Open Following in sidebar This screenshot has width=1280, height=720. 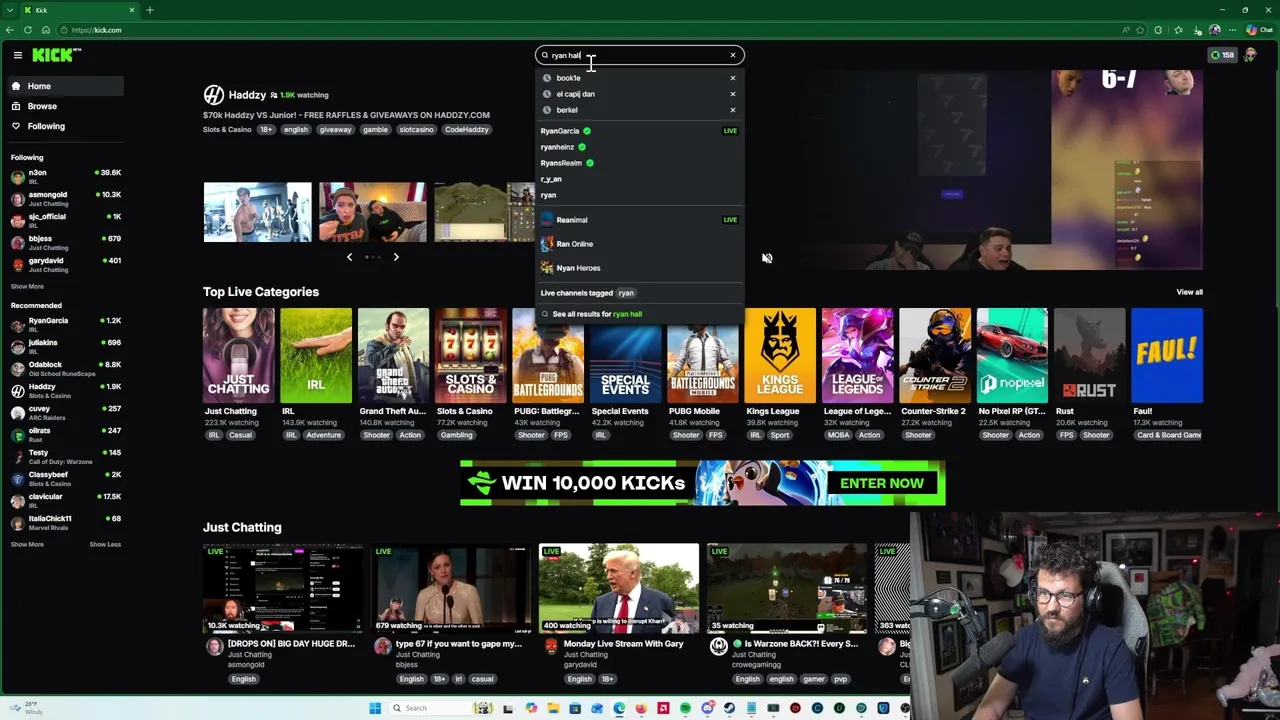[x=64, y=126]
